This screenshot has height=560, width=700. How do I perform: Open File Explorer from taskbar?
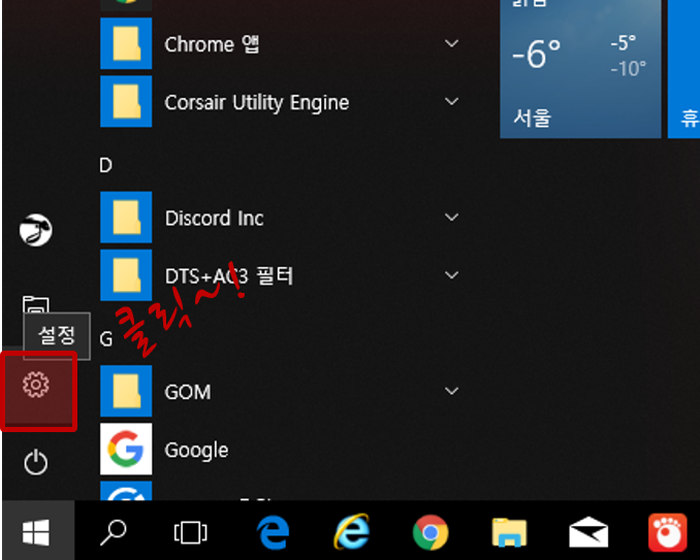point(509,532)
